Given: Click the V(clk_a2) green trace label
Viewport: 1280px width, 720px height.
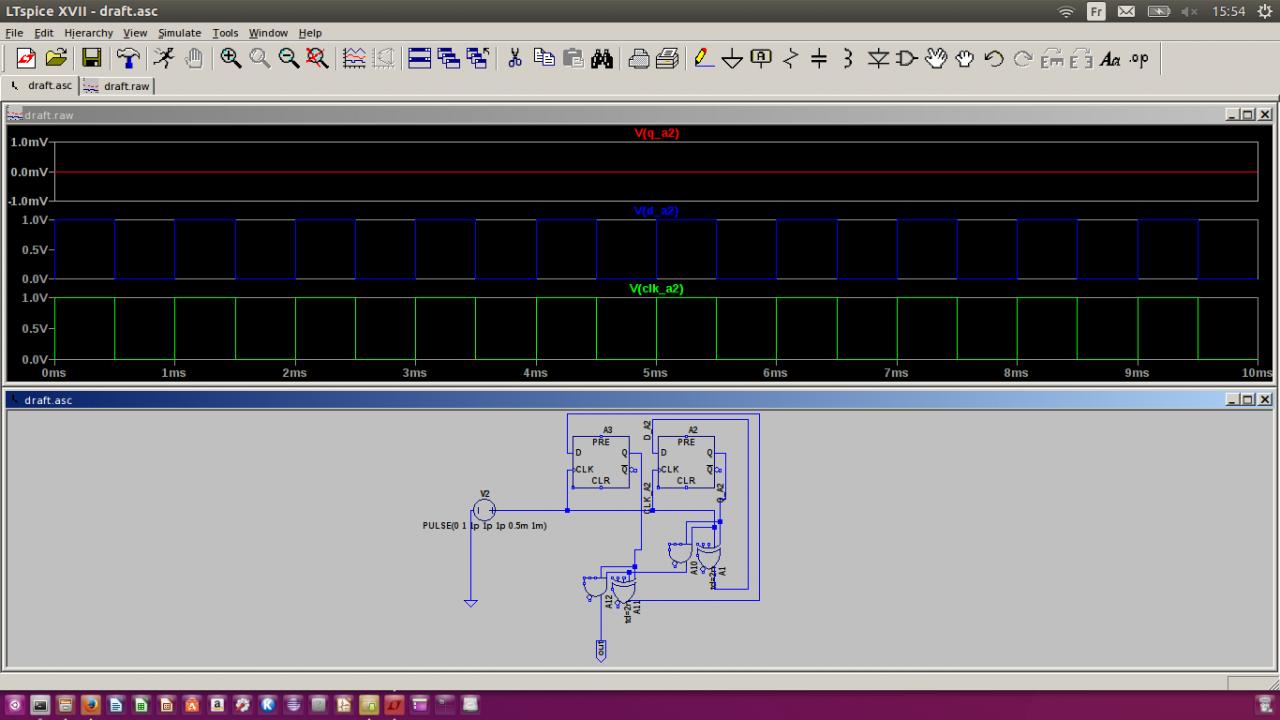Looking at the screenshot, I should click(656, 288).
